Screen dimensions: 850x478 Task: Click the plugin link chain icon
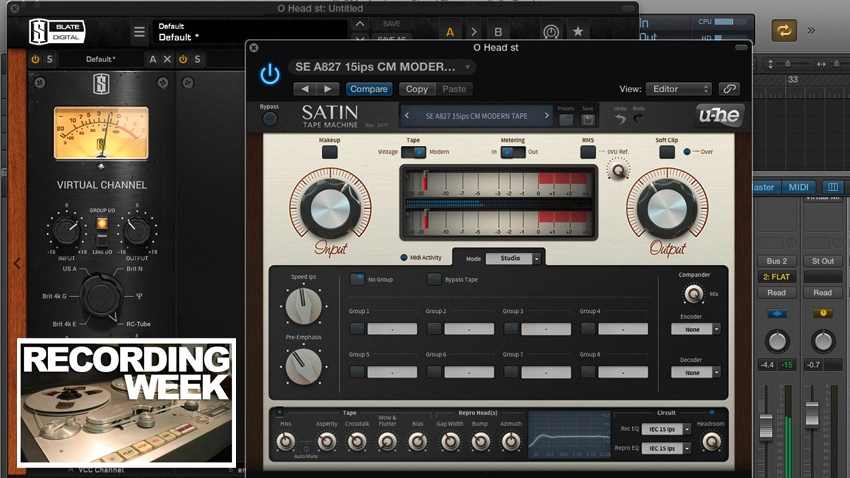pyautogui.click(x=729, y=89)
